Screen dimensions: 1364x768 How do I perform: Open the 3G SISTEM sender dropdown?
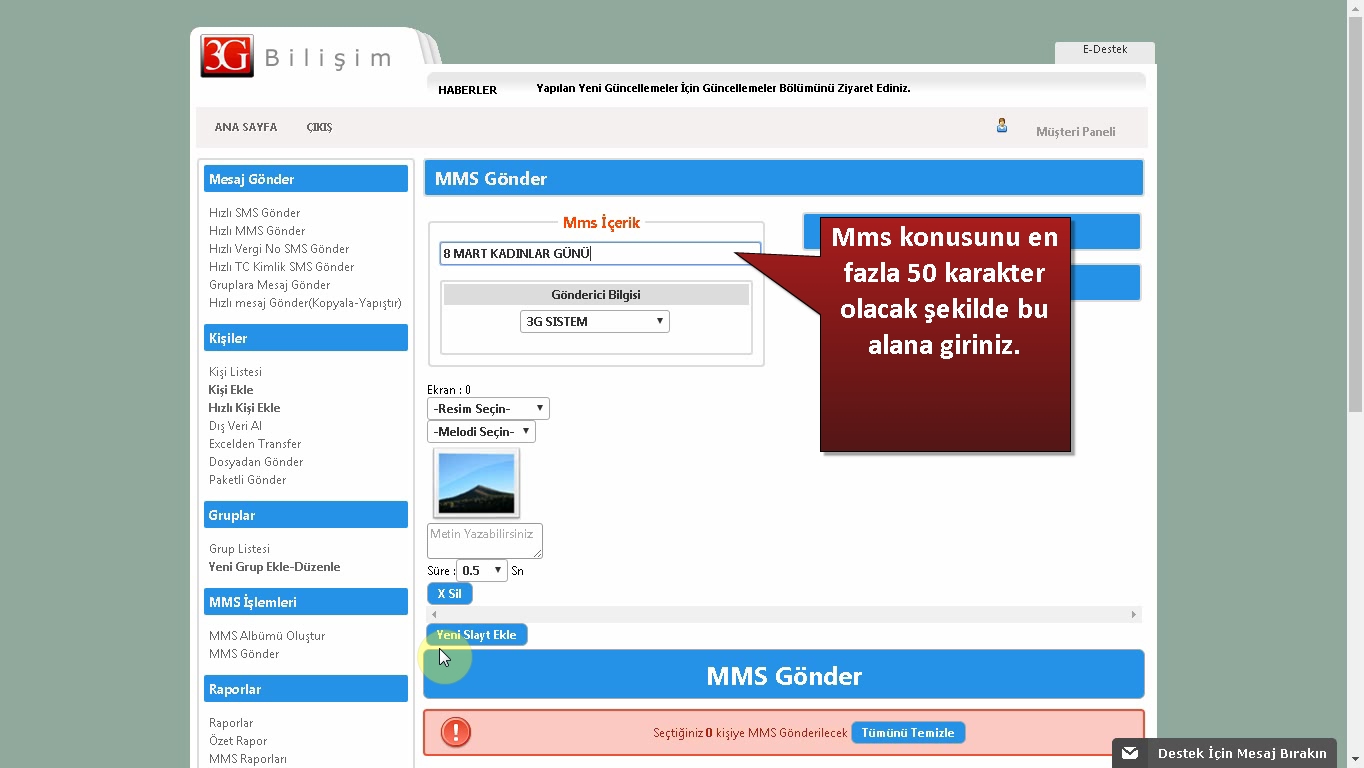click(594, 321)
